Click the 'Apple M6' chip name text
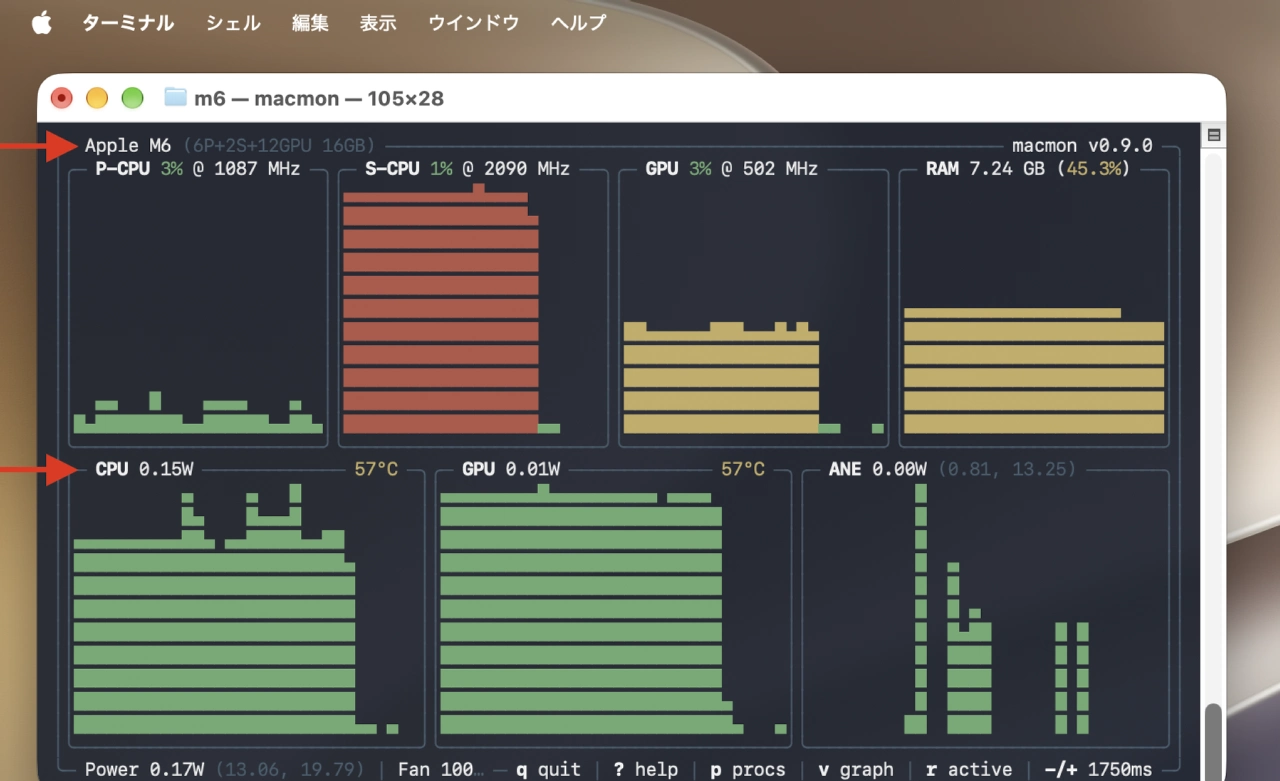The height and width of the screenshot is (781, 1280). [128, 146]
